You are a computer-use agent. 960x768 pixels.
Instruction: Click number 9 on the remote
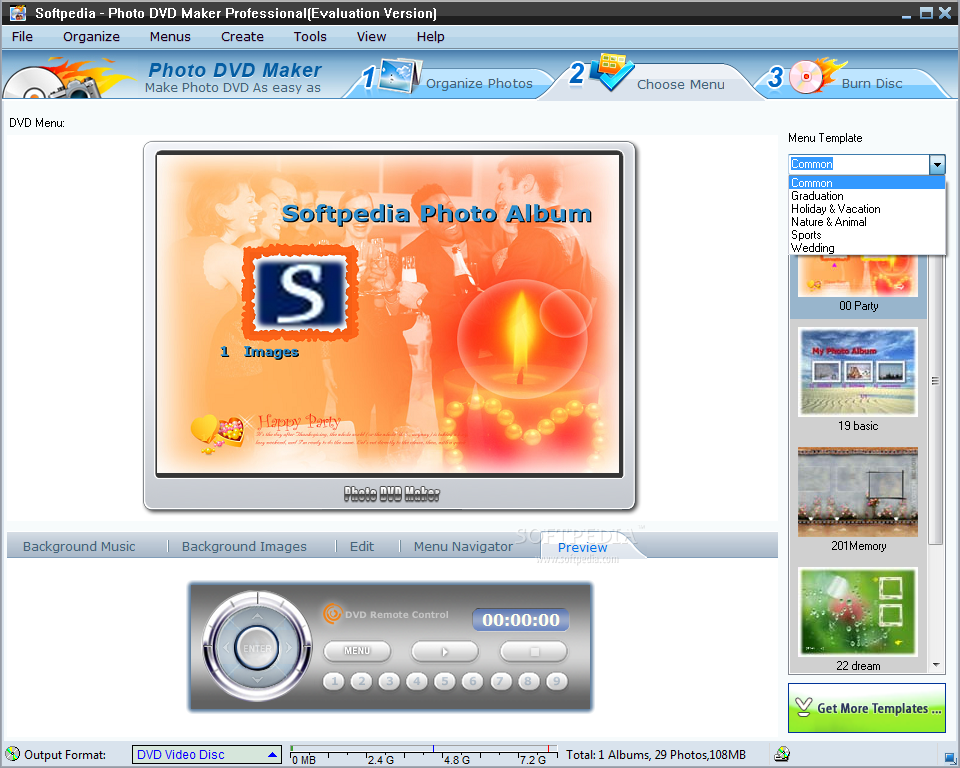(557, 681)
